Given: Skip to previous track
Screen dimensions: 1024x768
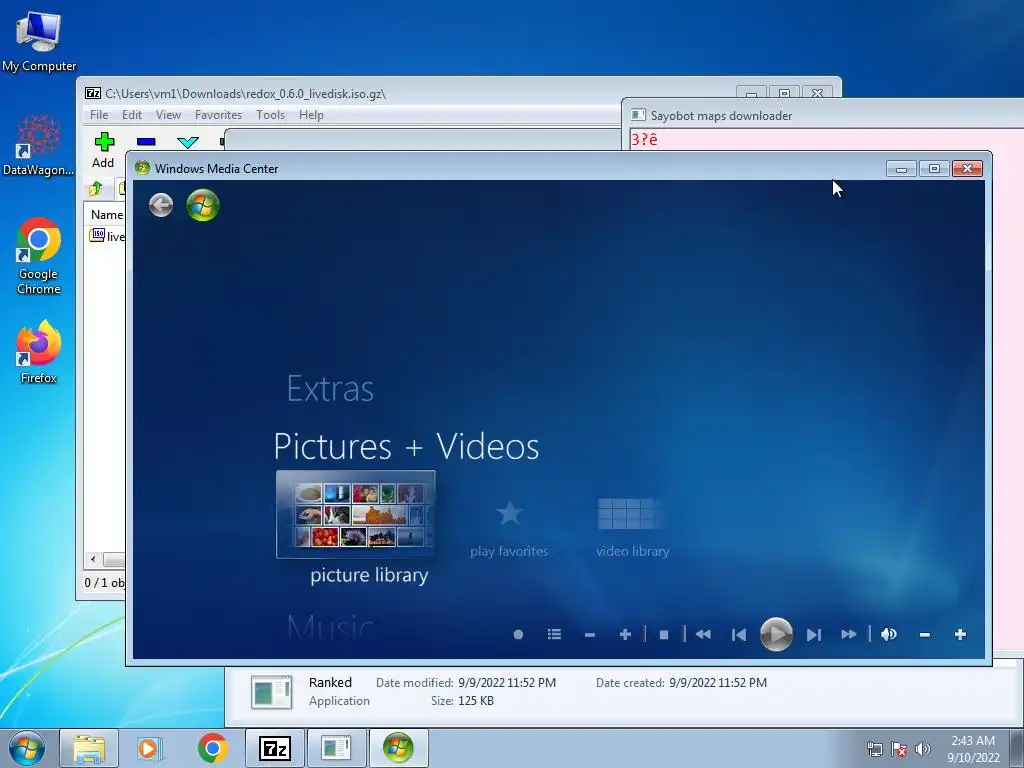Looking at the screenshot, I should coord(739,634).
